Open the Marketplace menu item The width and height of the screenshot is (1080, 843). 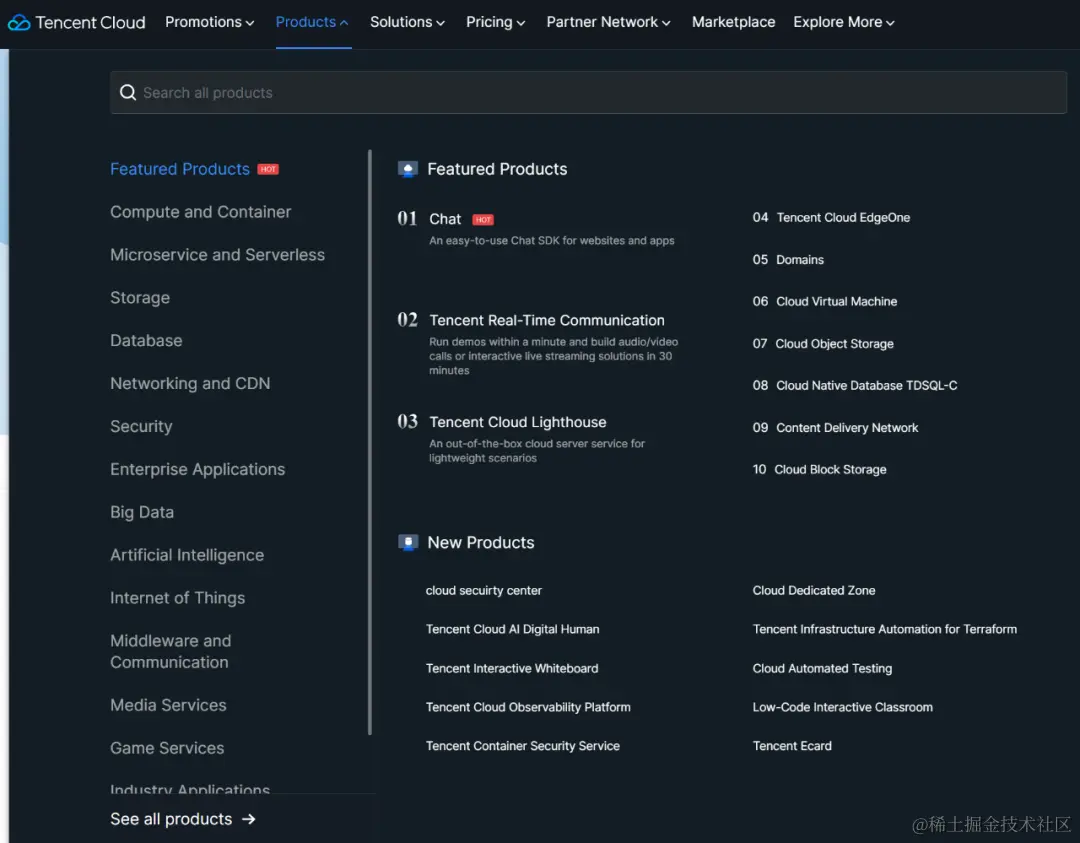[734, 22]
